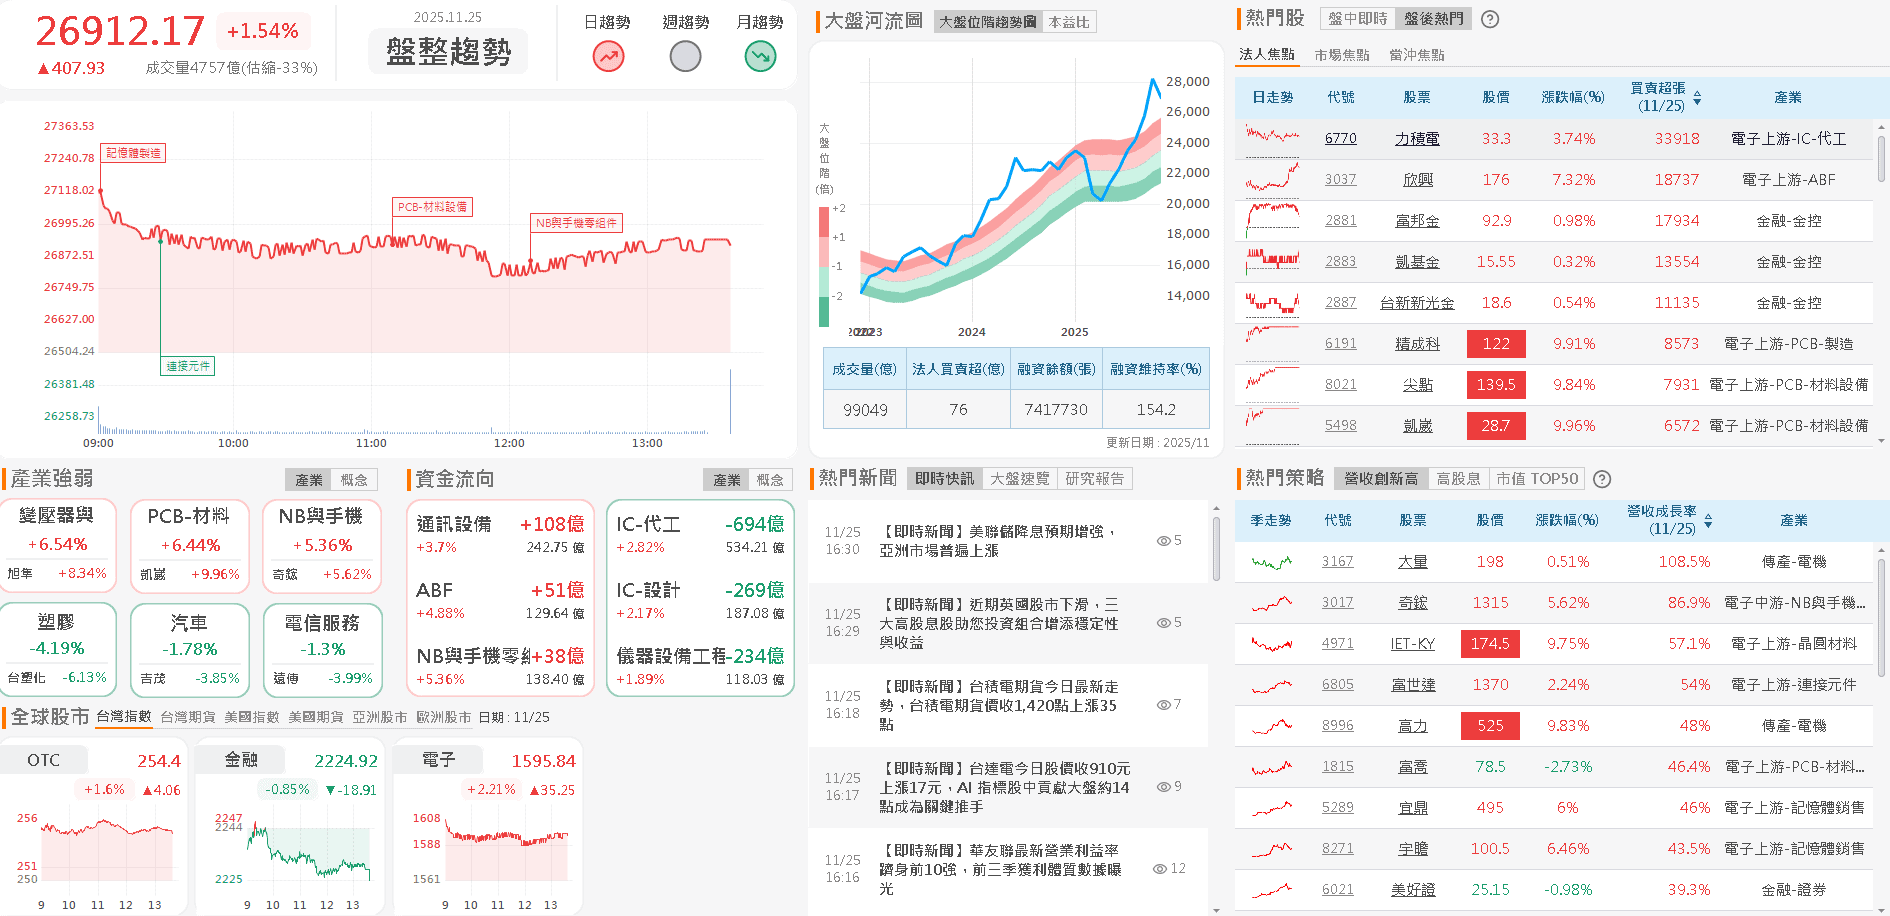This screenshot has height=916, width=1890.
Task: Open the 熱門策略 help question-mark icon
Action: [1602, 479]
